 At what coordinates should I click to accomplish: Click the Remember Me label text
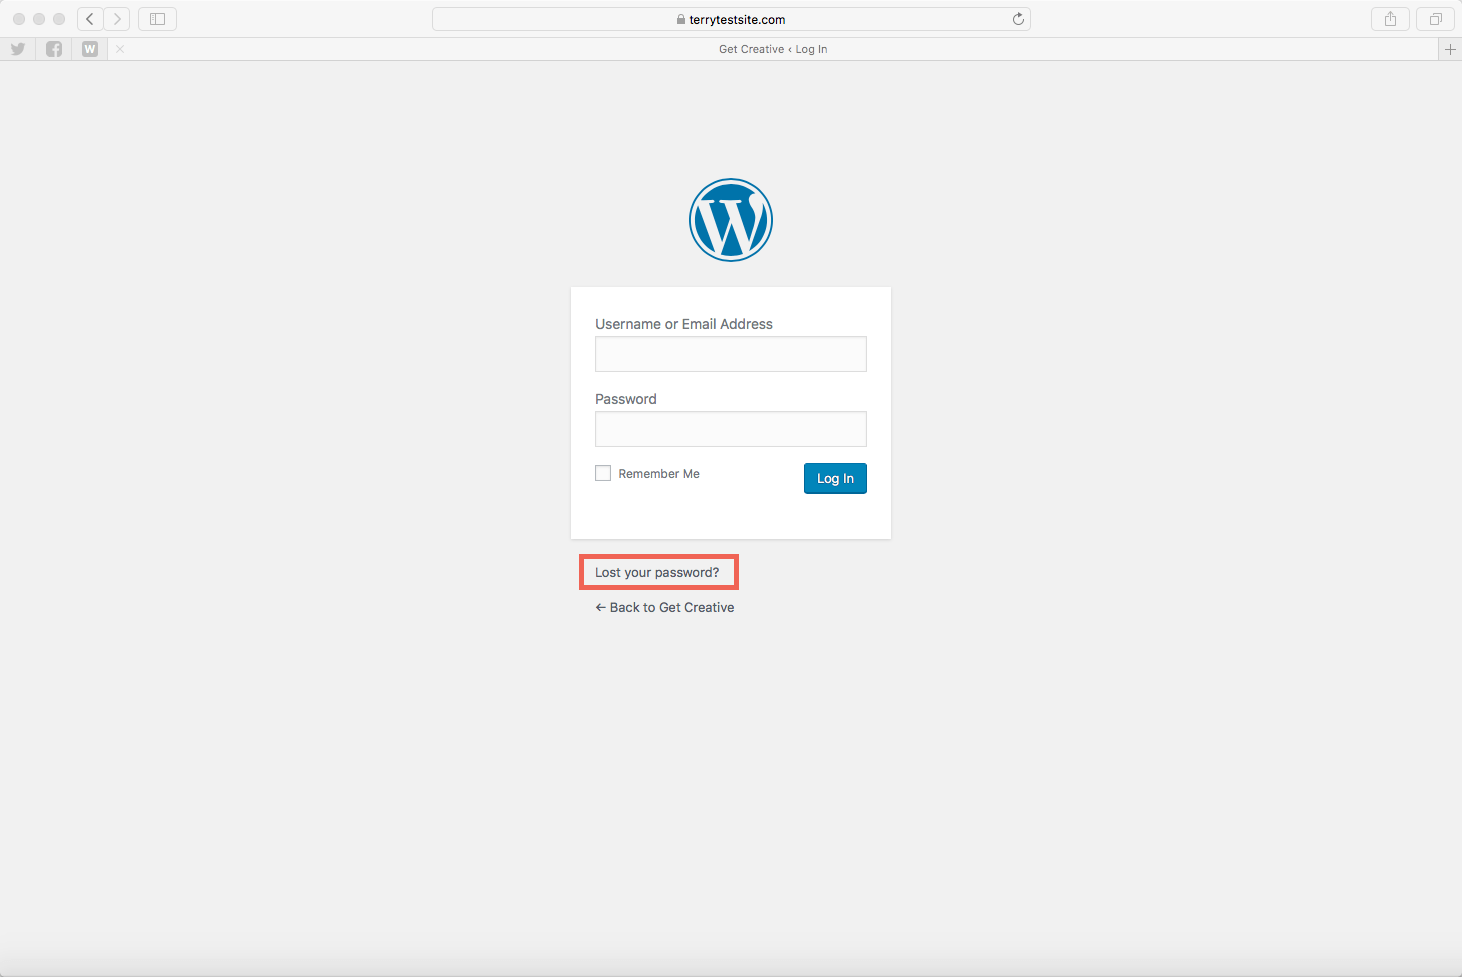[x=659, y=474]
